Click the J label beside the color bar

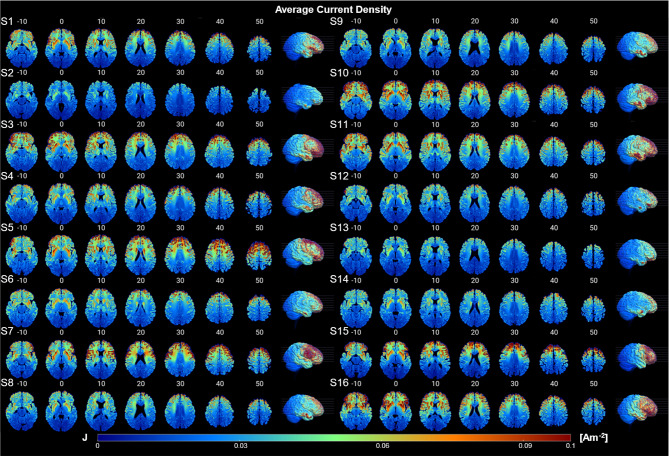(84, 438)
